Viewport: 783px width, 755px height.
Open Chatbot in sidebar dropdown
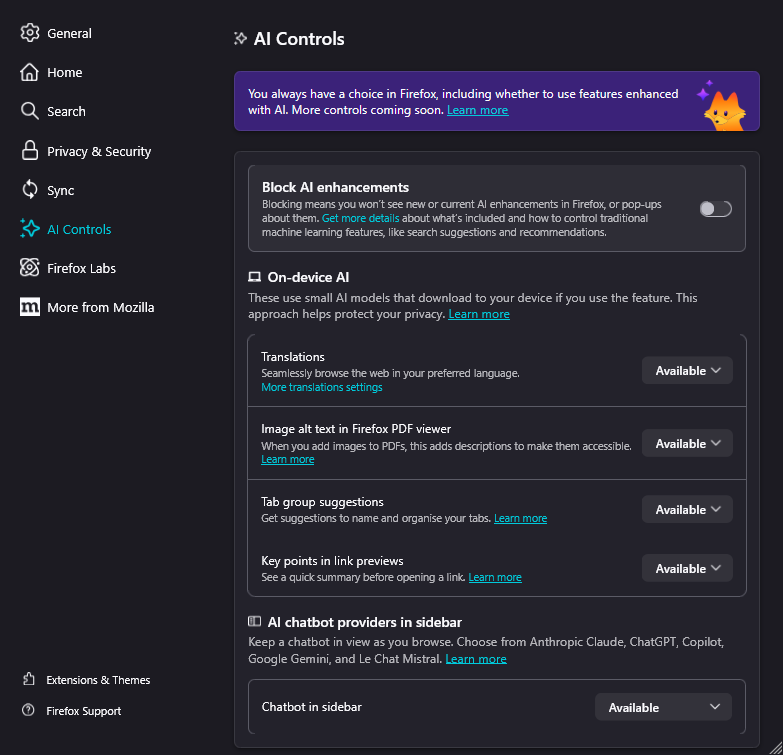(x=663, y=707)
